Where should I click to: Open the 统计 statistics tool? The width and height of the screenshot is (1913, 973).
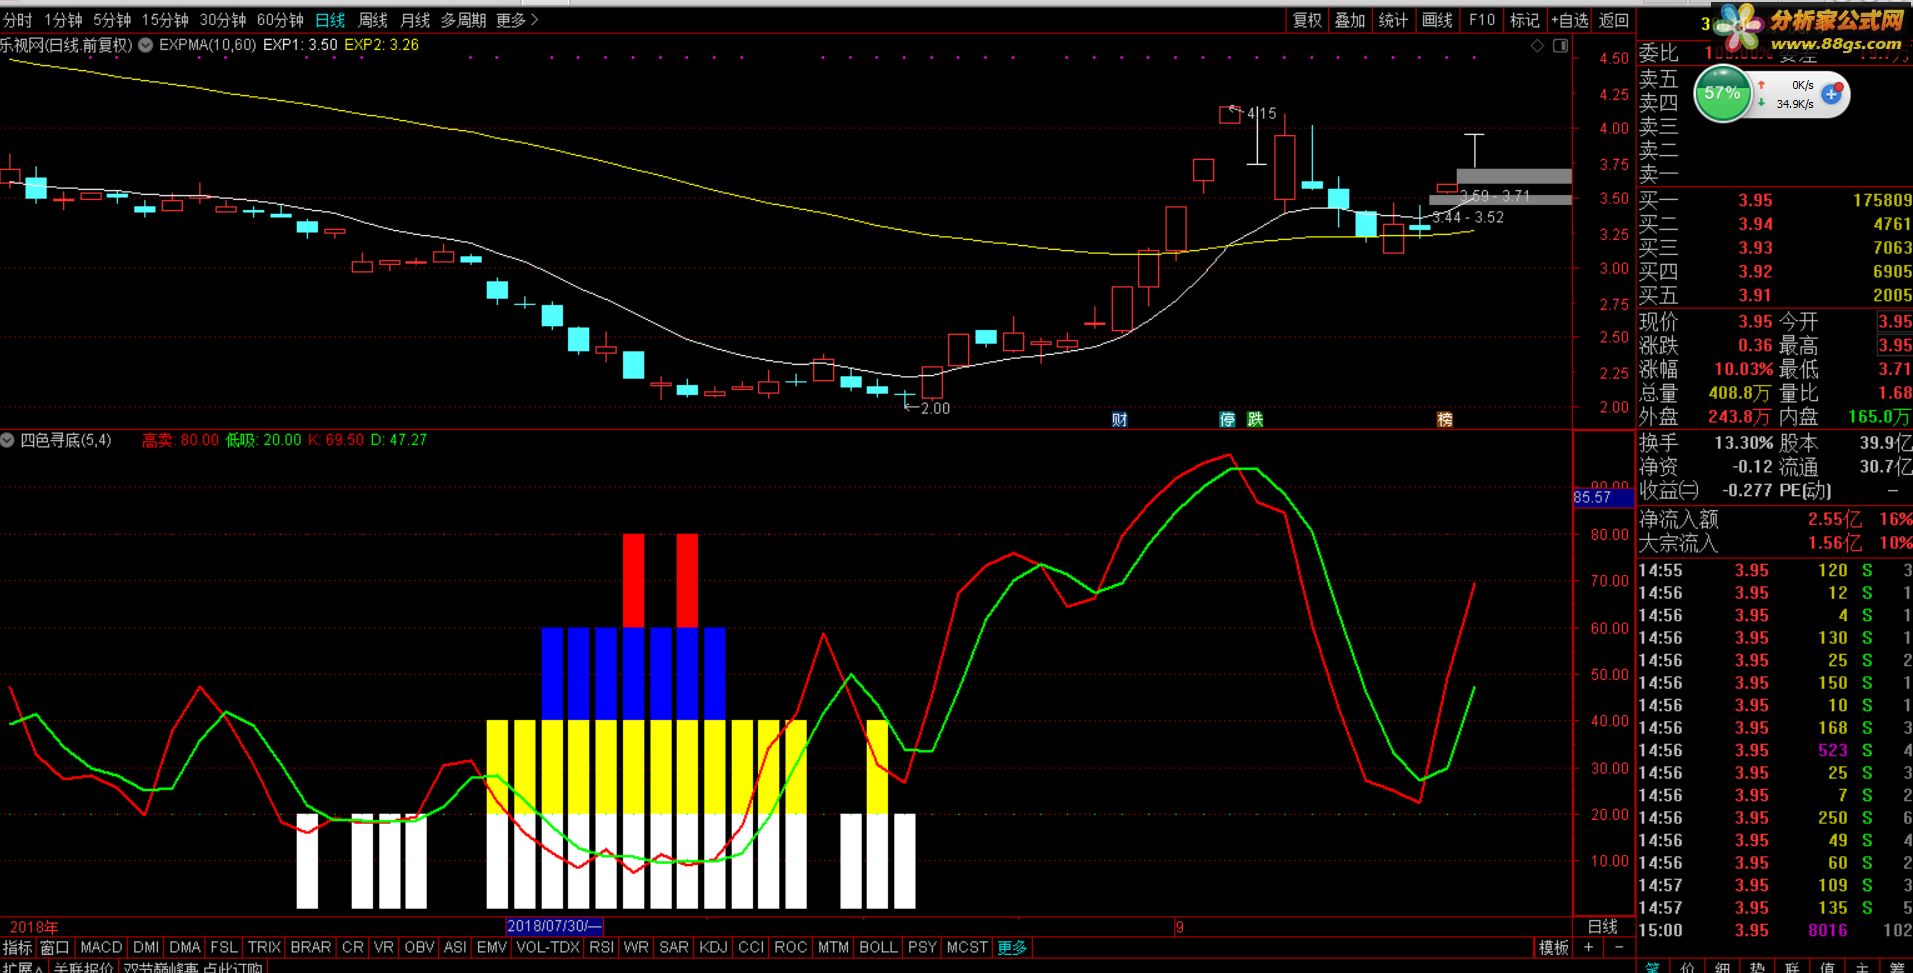click(1393, 20)
